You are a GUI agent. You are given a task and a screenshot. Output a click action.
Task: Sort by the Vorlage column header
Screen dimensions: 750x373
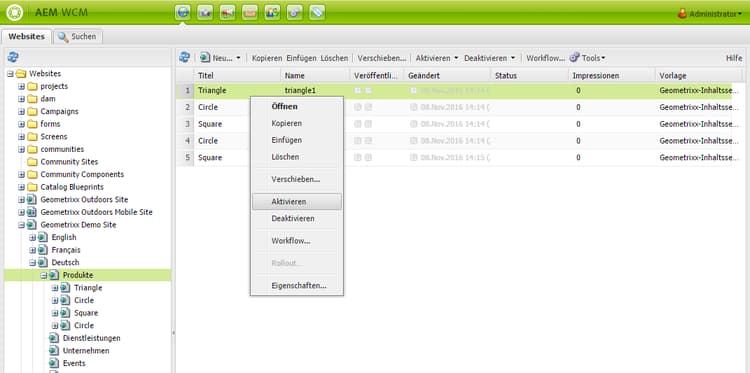pyautogui.click(x=698, y=76)
